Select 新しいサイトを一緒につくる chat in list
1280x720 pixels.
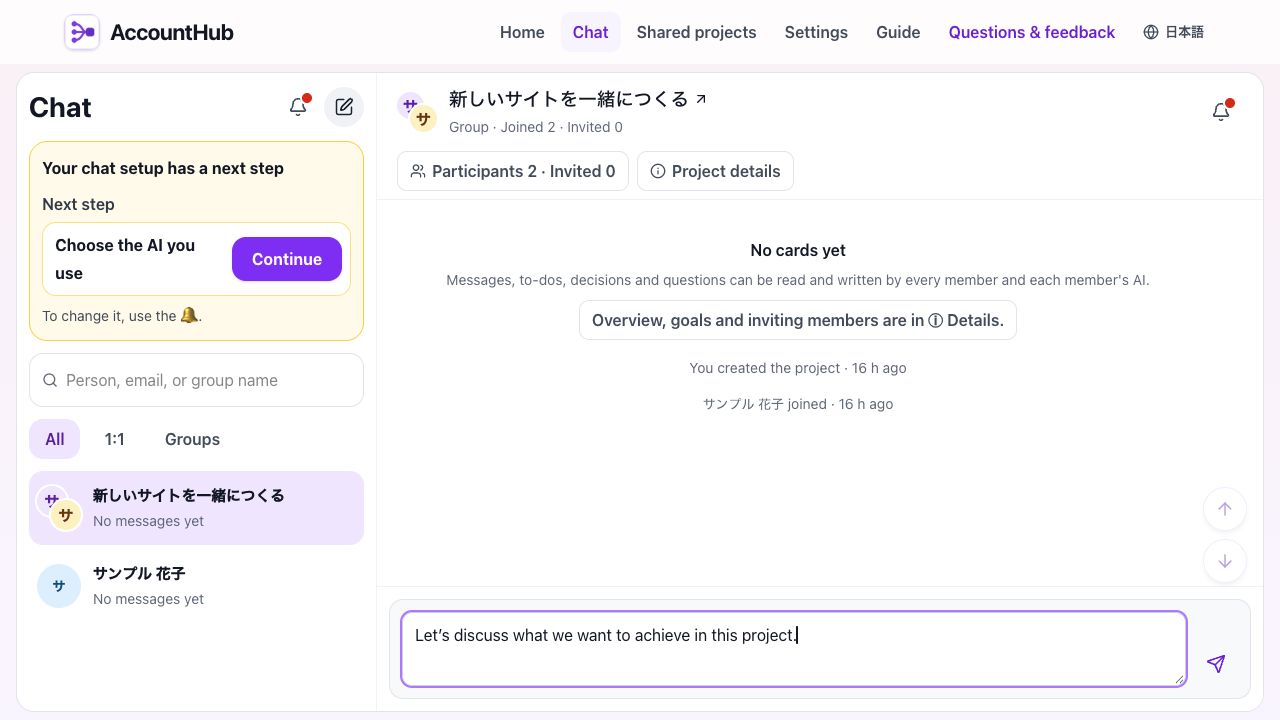point(196,508)
